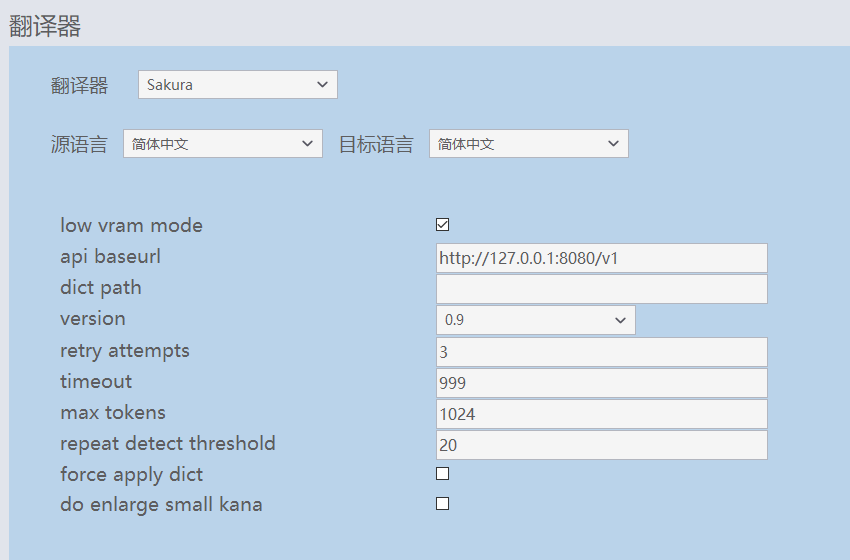The width and height of the screenshot is (850, 560).
Task: Click the 'retry attempts' label
Action: point(125,350)
